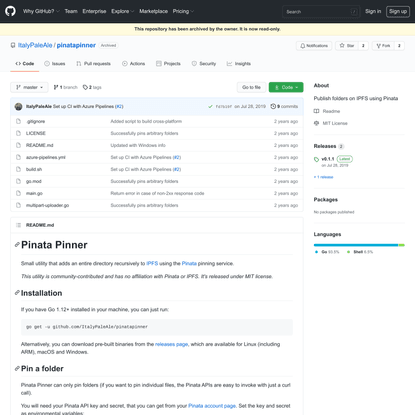
Task: Open the GitHub logo homepage icon
Action: pyautogui.click(x=10, y=11)
